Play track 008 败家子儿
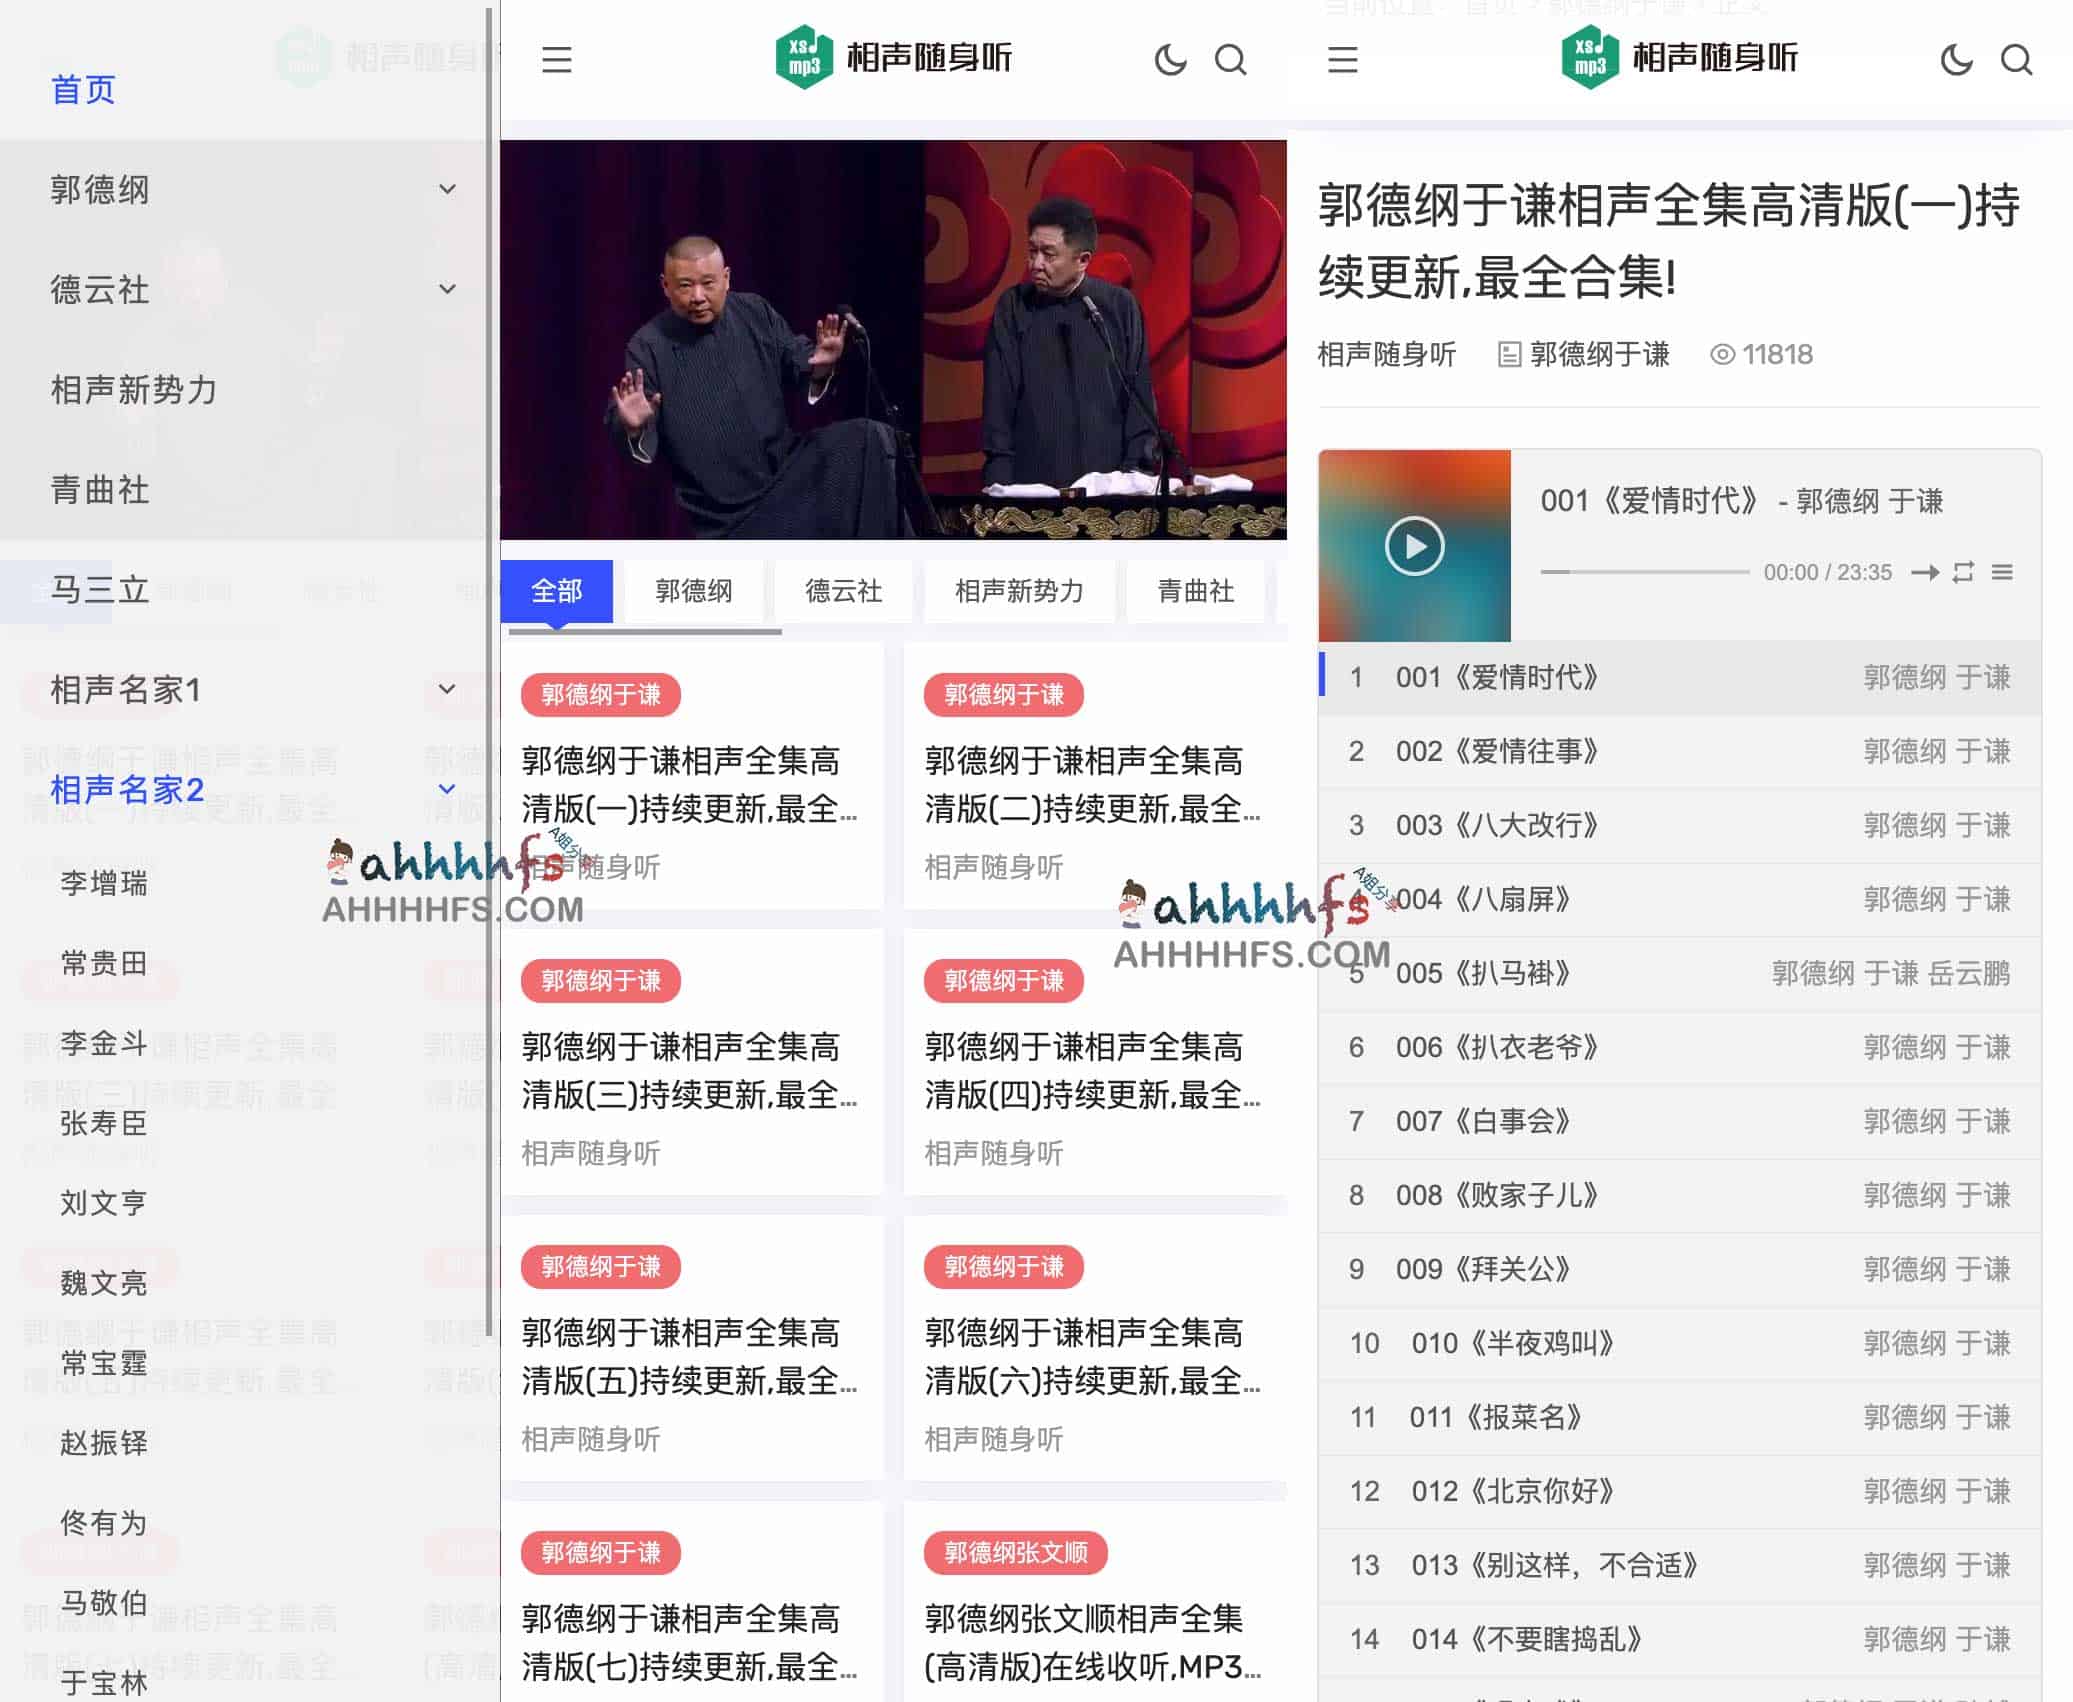Image resolution: width=2073 pixels, height=1702 pixels. pos(1680,1196)
